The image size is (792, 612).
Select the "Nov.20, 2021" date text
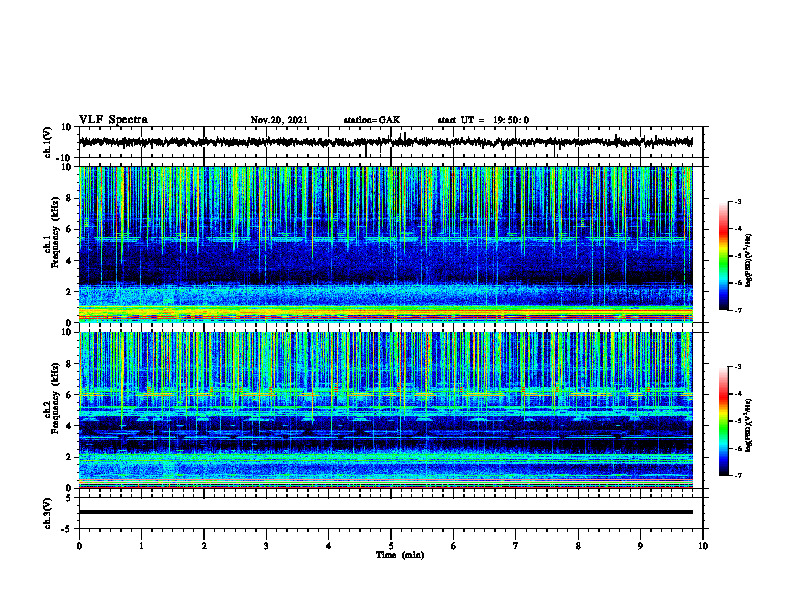coord(279,120)
